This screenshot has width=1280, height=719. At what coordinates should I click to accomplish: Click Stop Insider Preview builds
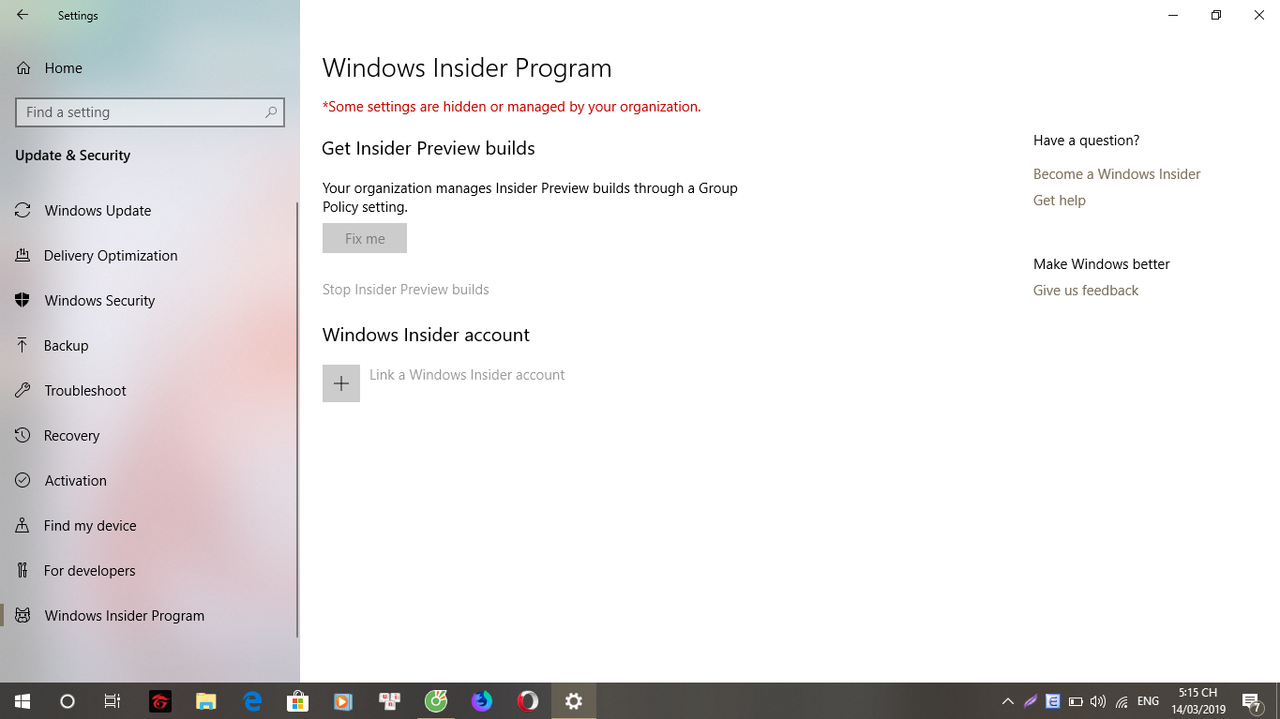coord(405,290)
